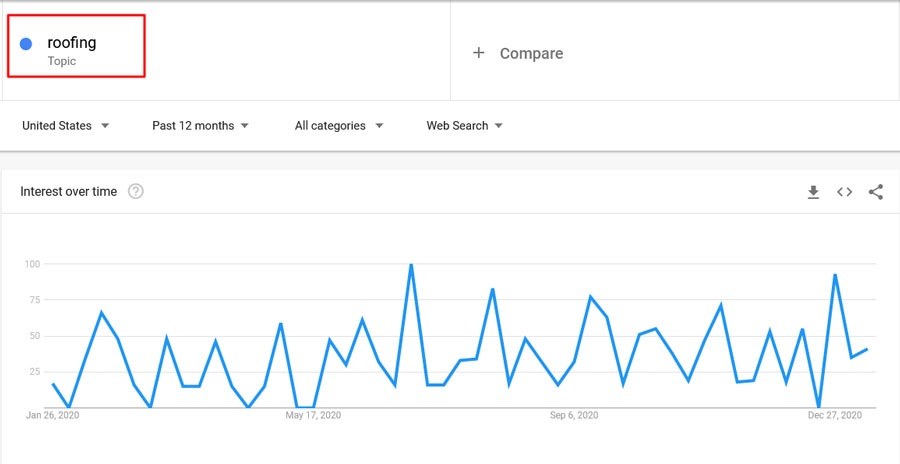
Task: Click the 100 value on the y-axis
Action: coord(31,264)
